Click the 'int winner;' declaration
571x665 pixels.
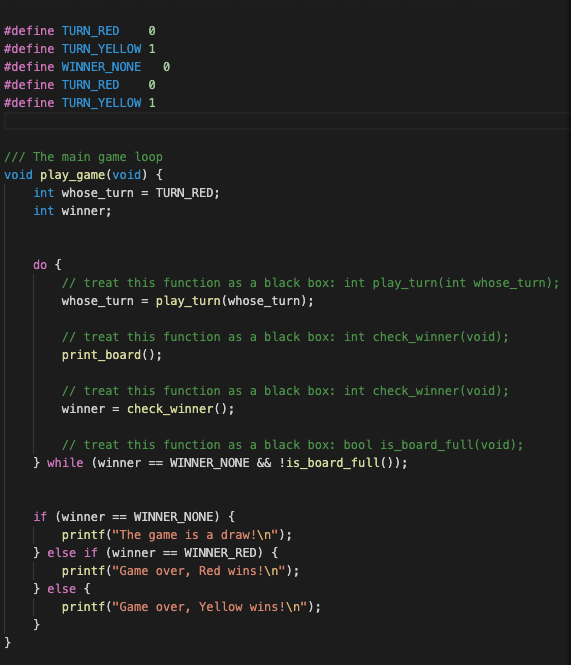[x=73, y=211]
